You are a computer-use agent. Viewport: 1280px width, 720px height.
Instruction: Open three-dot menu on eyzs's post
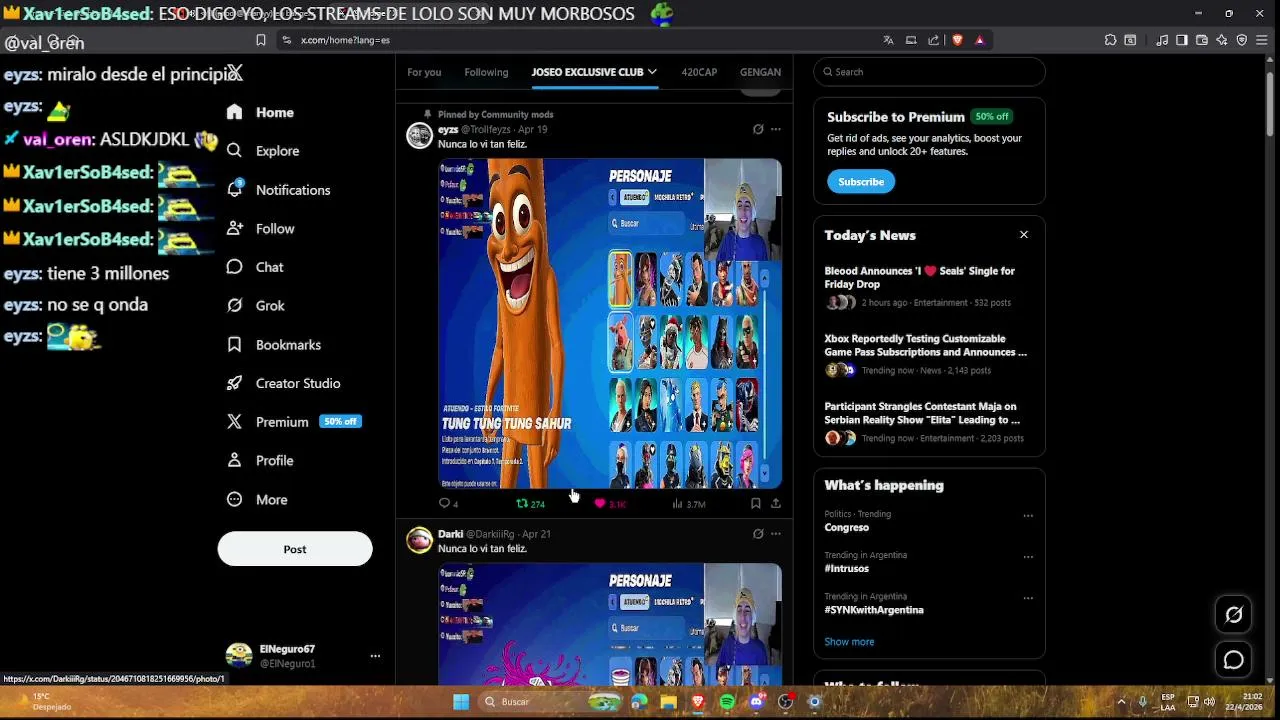coord(776,129)
